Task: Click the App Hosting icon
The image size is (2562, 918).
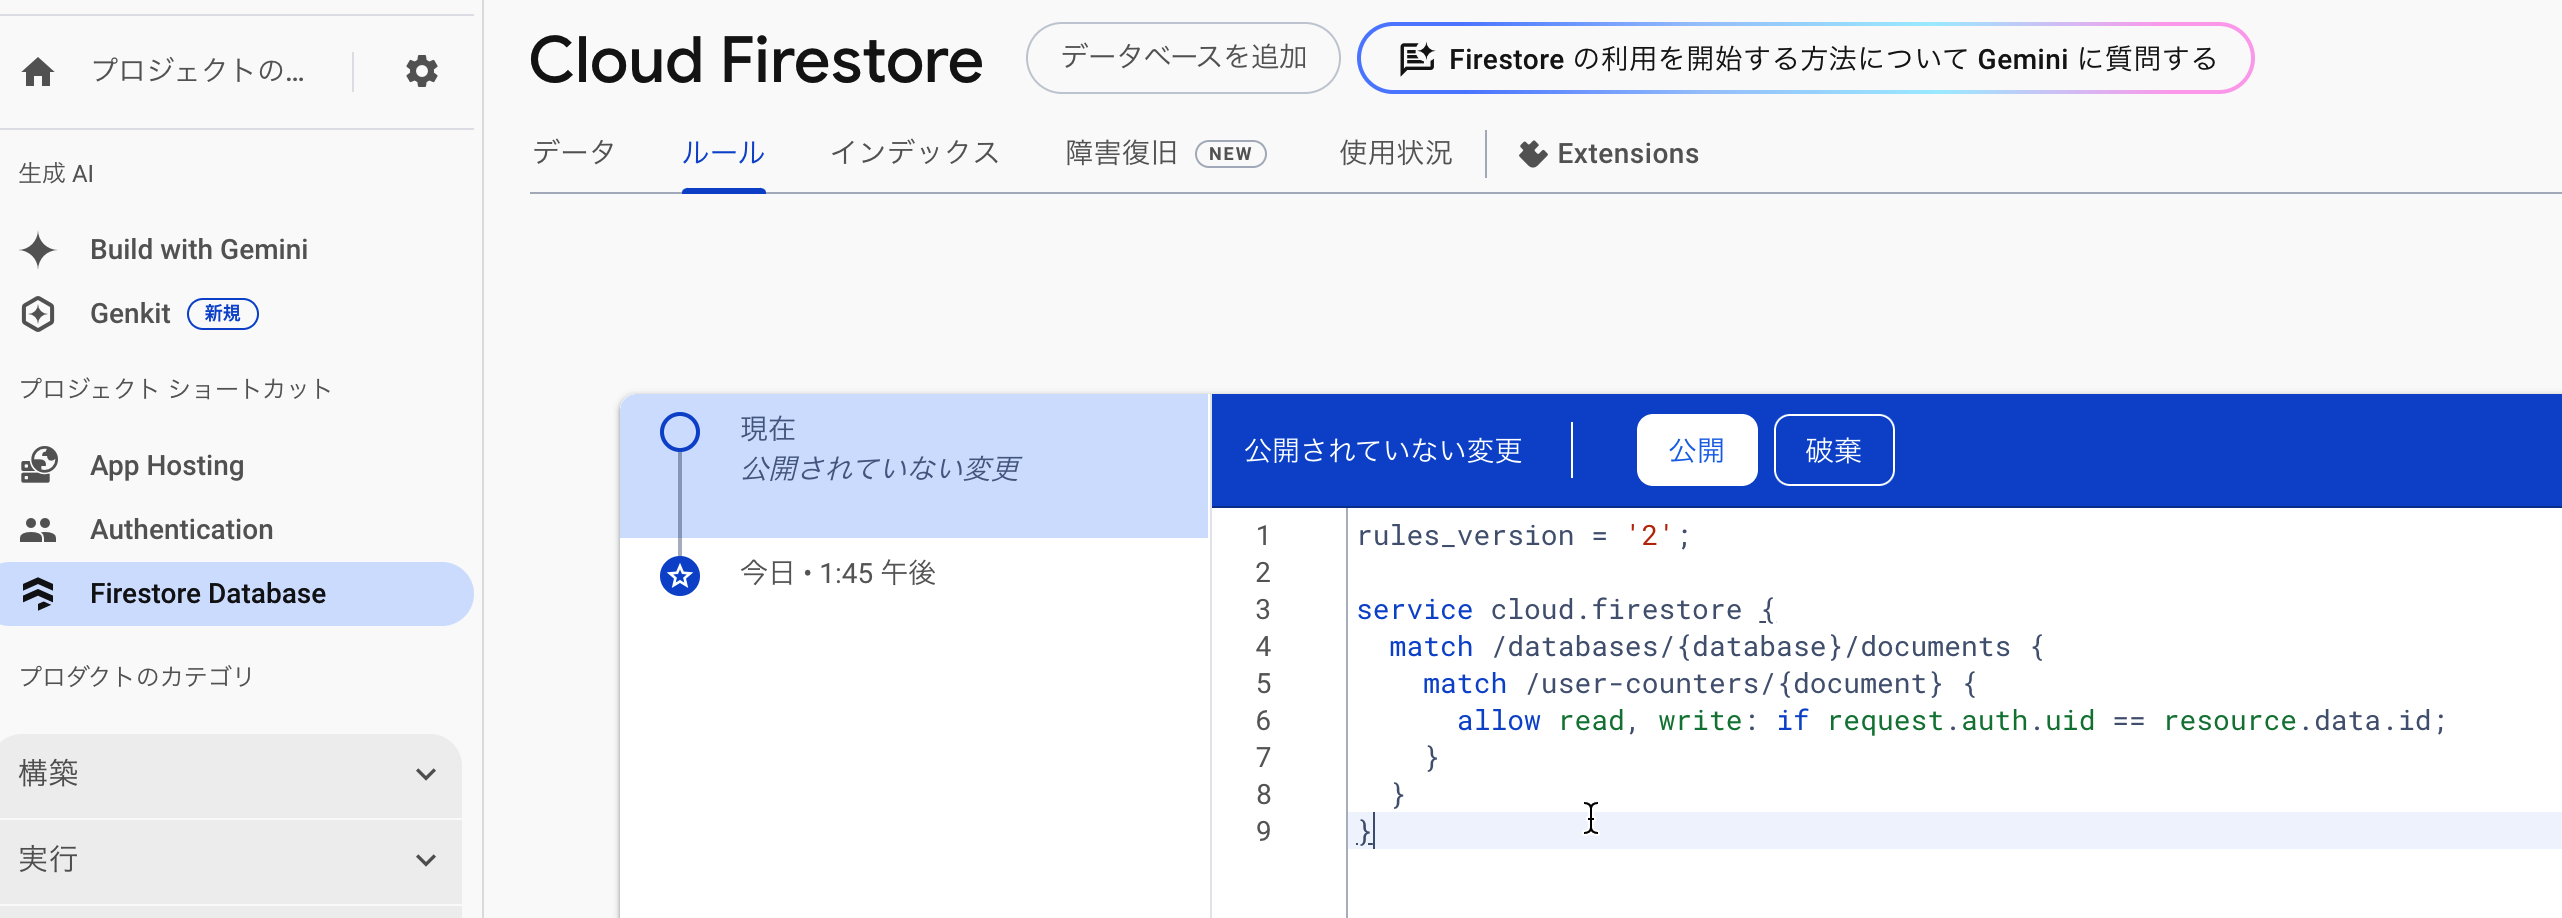Action: click(39, 465)
